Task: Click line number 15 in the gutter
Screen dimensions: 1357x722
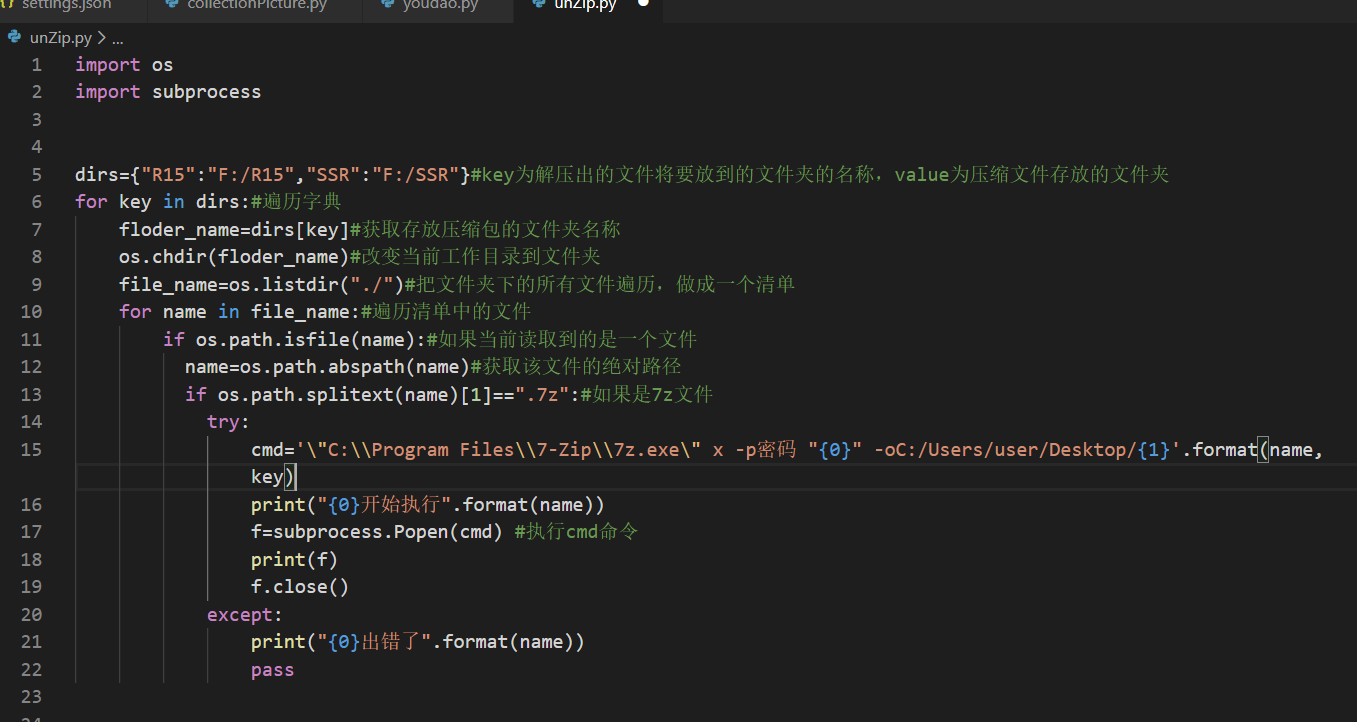Action: click(x=31, y=450)
